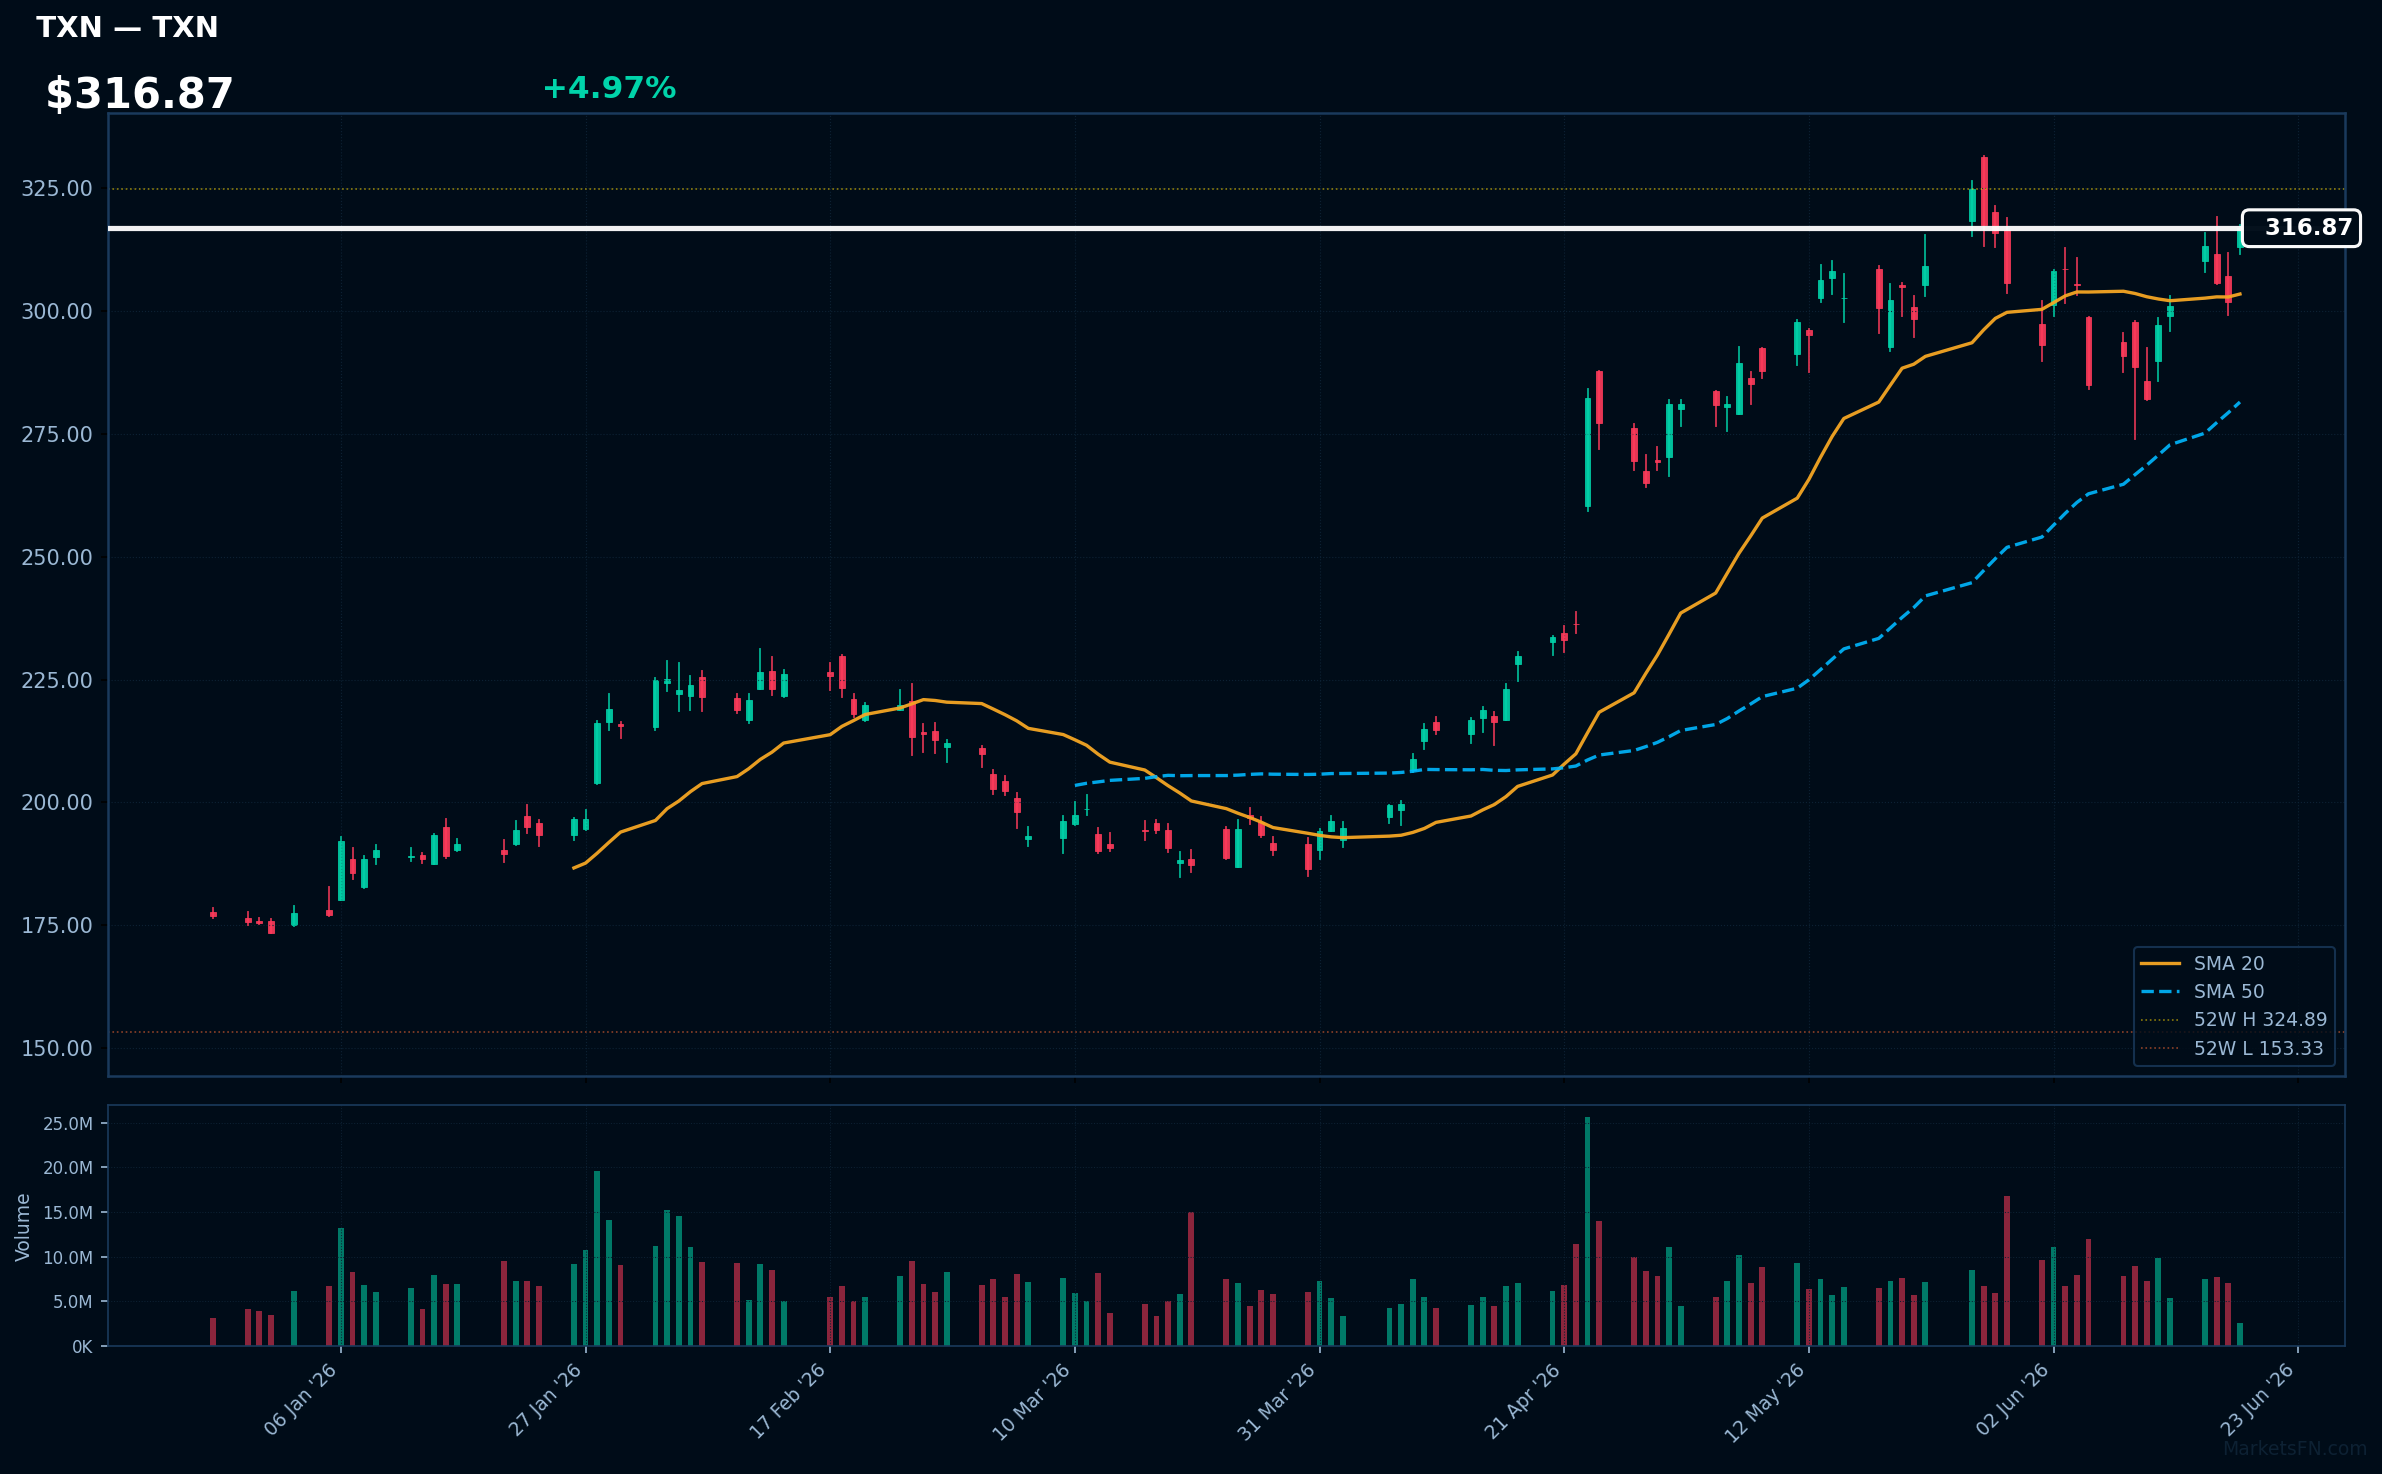Screen dimensions: 2382x1474
Task: Click the $316.87 current price header
Action: (139, 94)
